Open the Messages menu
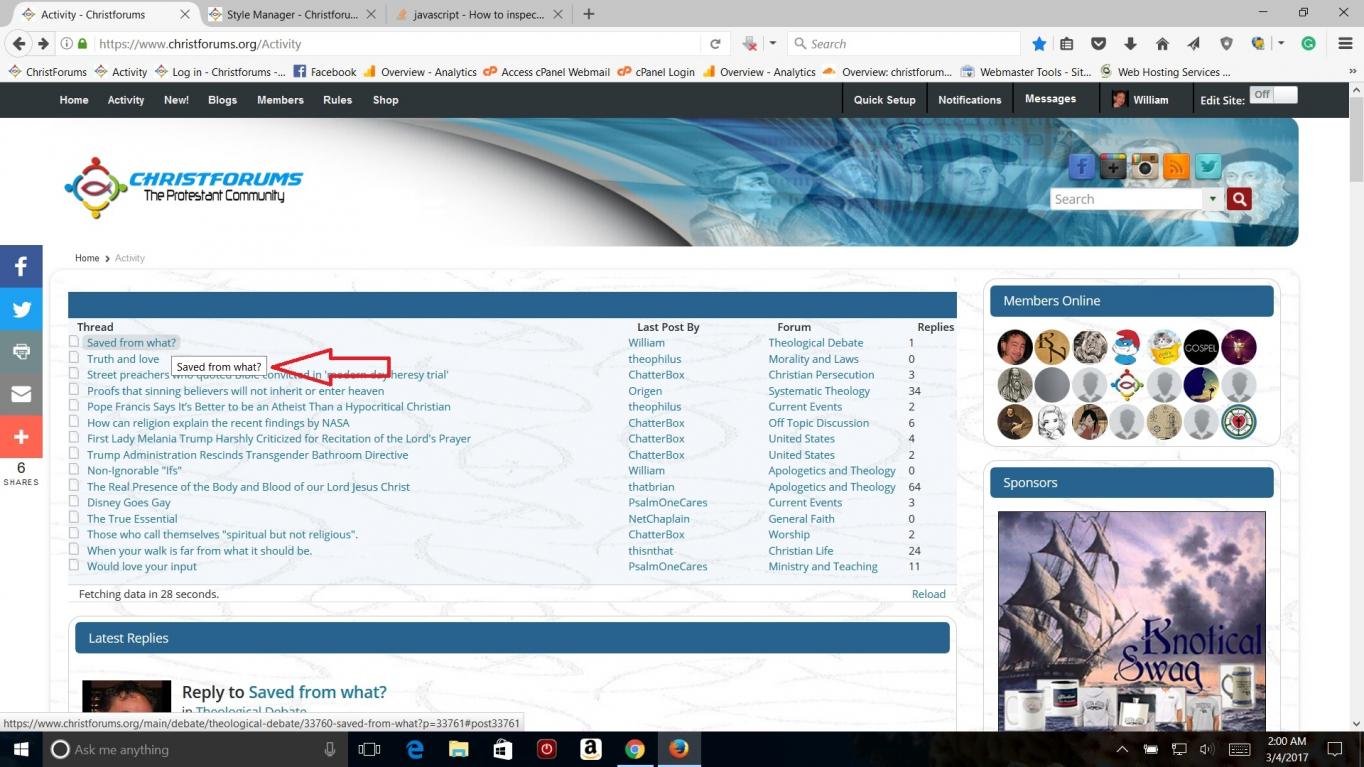This screenshot has height=767, width=1364. coord(1050,99)
